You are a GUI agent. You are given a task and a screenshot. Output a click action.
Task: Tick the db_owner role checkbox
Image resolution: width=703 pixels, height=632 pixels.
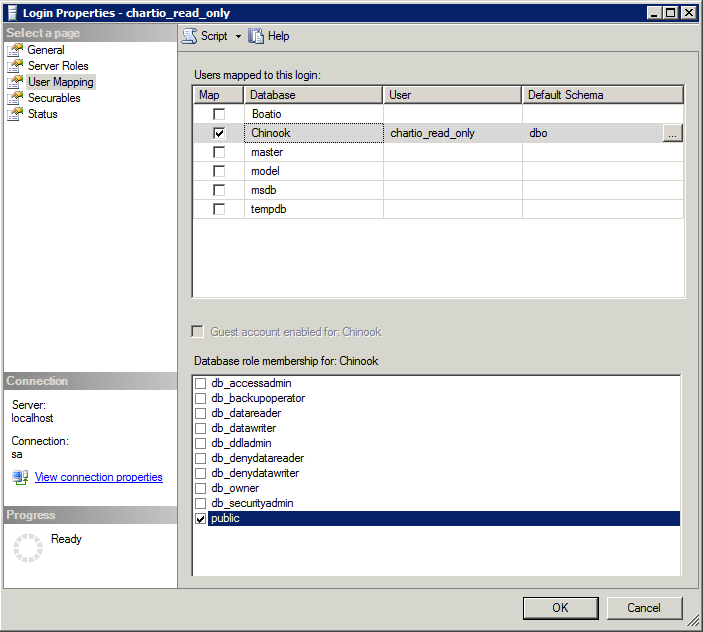tap(201, 489)
